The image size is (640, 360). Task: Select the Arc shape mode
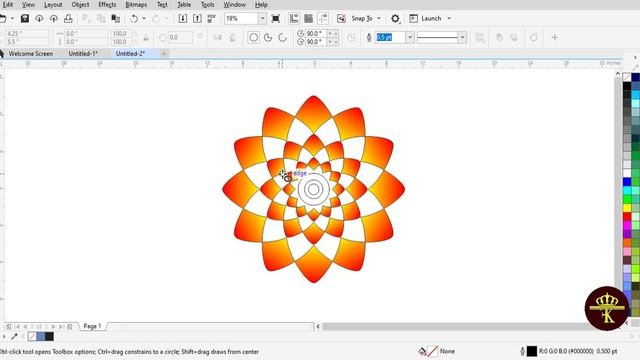pos(282,38)
